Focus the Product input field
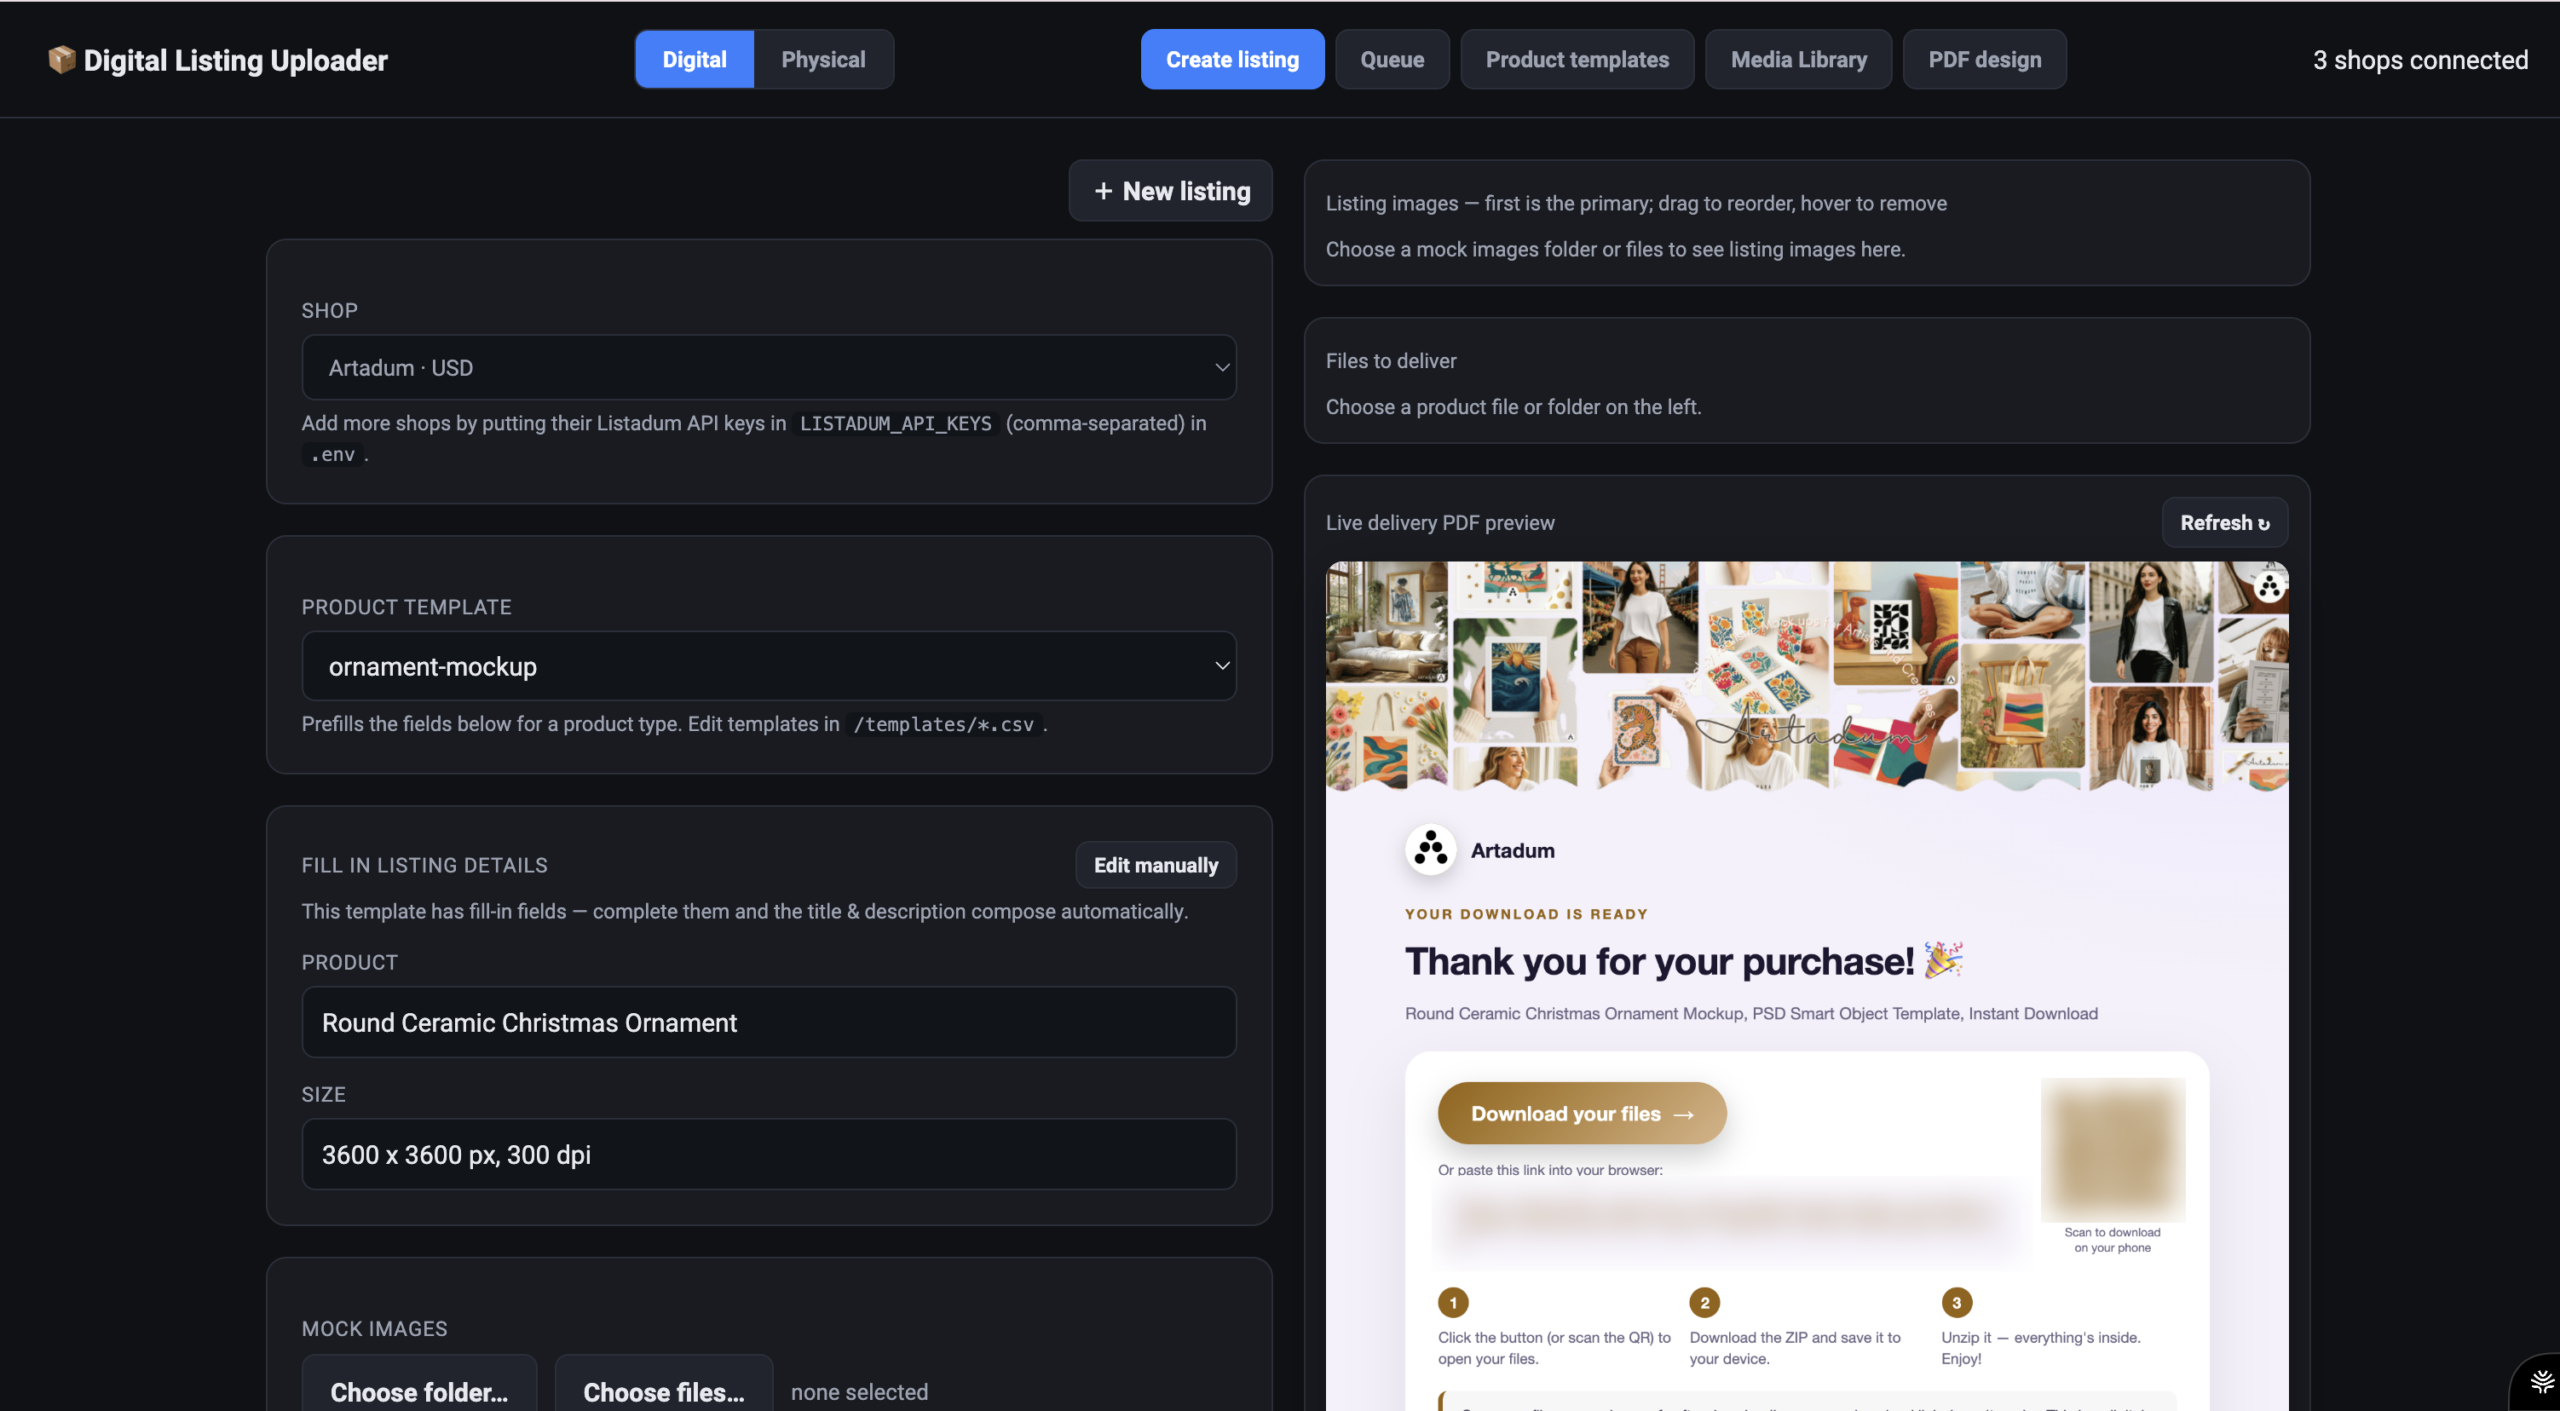 [769, 1022]
